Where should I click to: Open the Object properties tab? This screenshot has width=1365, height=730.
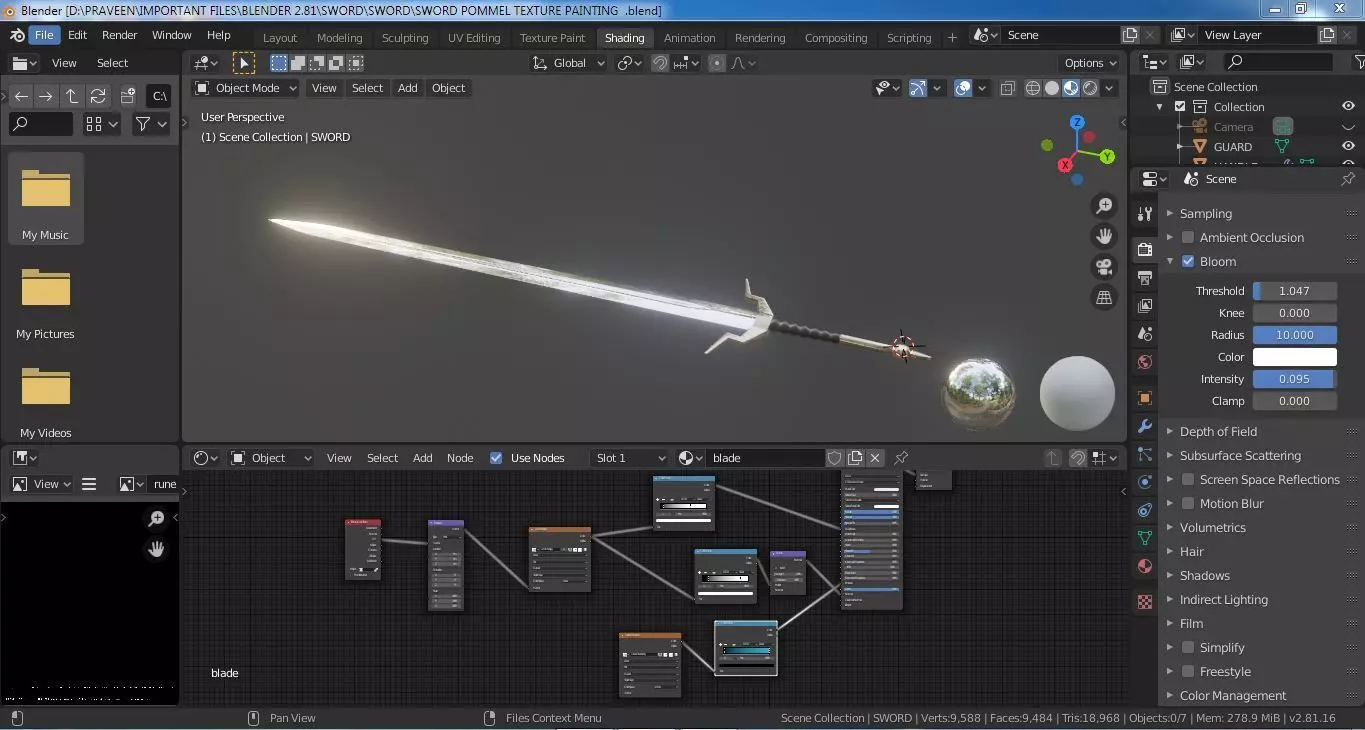1145,398
